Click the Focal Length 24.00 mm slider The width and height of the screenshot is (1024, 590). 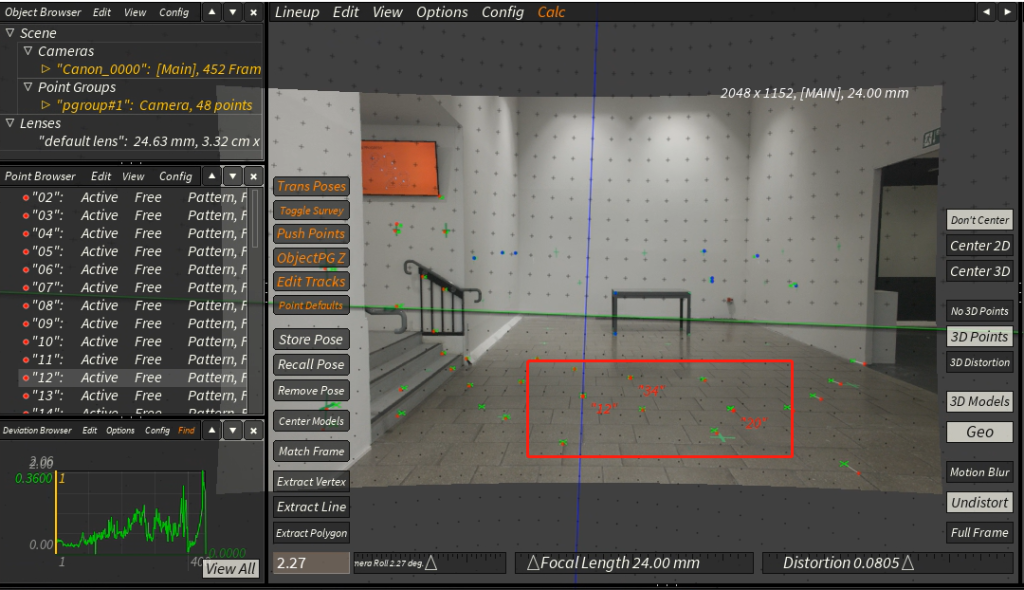[634, 563]
